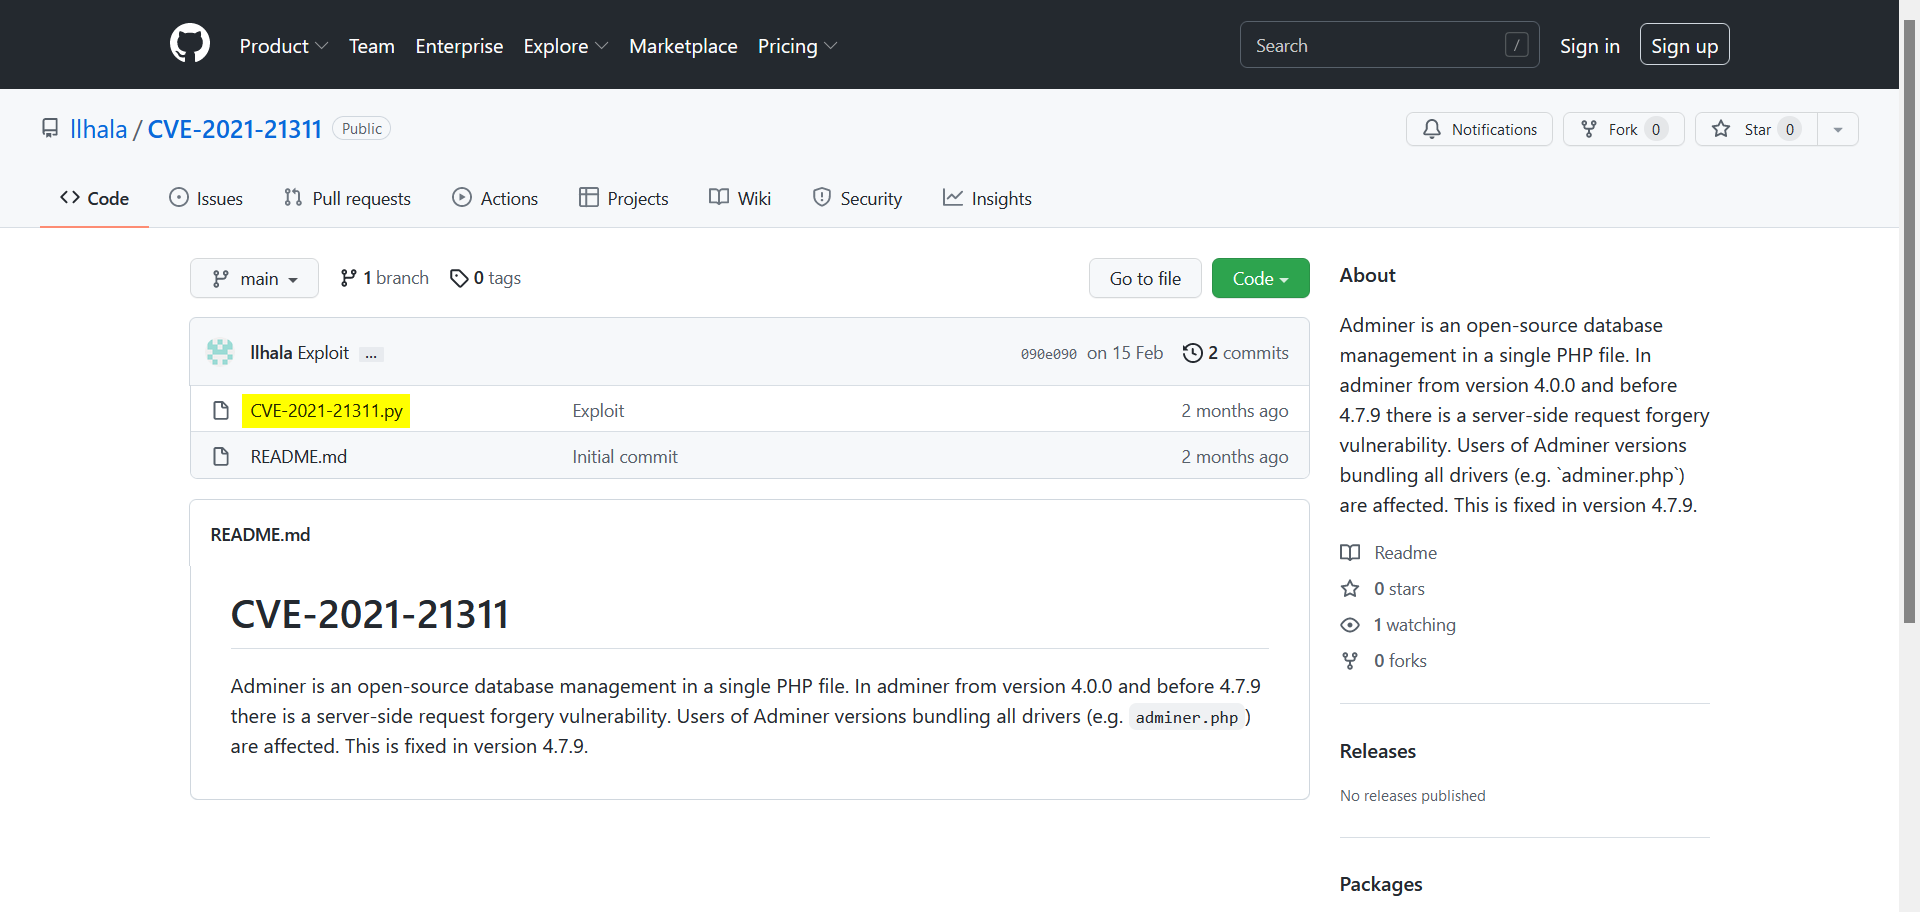This screenshot has width=1920, height=912.
Task: Switch to the Projects tab
Action: coord(623,198)
